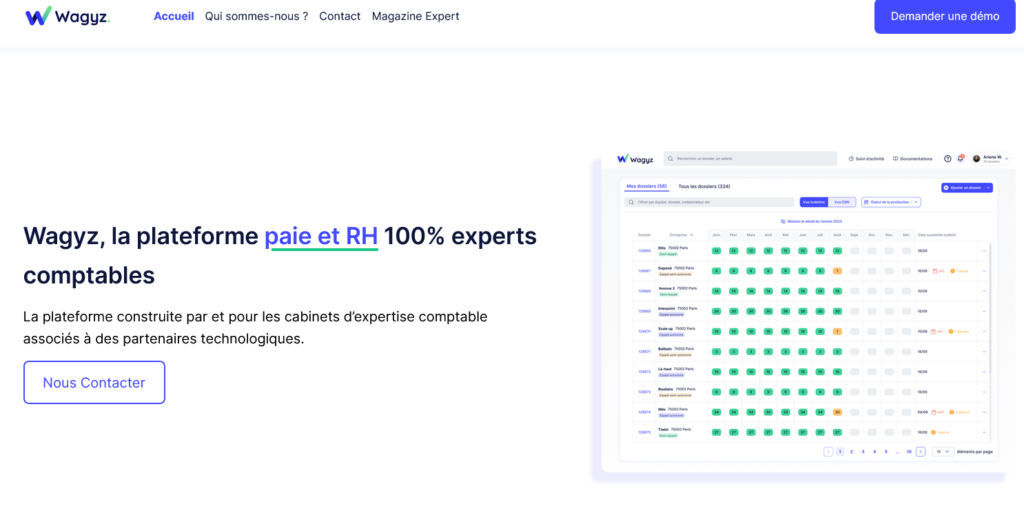Click the January green badge in Tixim row
This screenshot has width=1024, height=531.
click(x=716, y=432)
